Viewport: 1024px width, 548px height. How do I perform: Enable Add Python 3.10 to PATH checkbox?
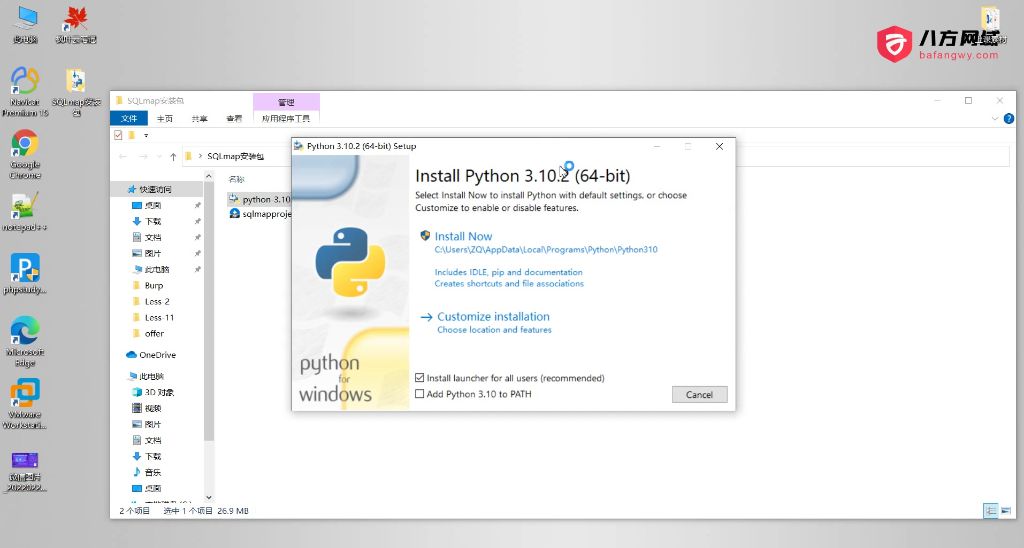click(x=420, y=394)
